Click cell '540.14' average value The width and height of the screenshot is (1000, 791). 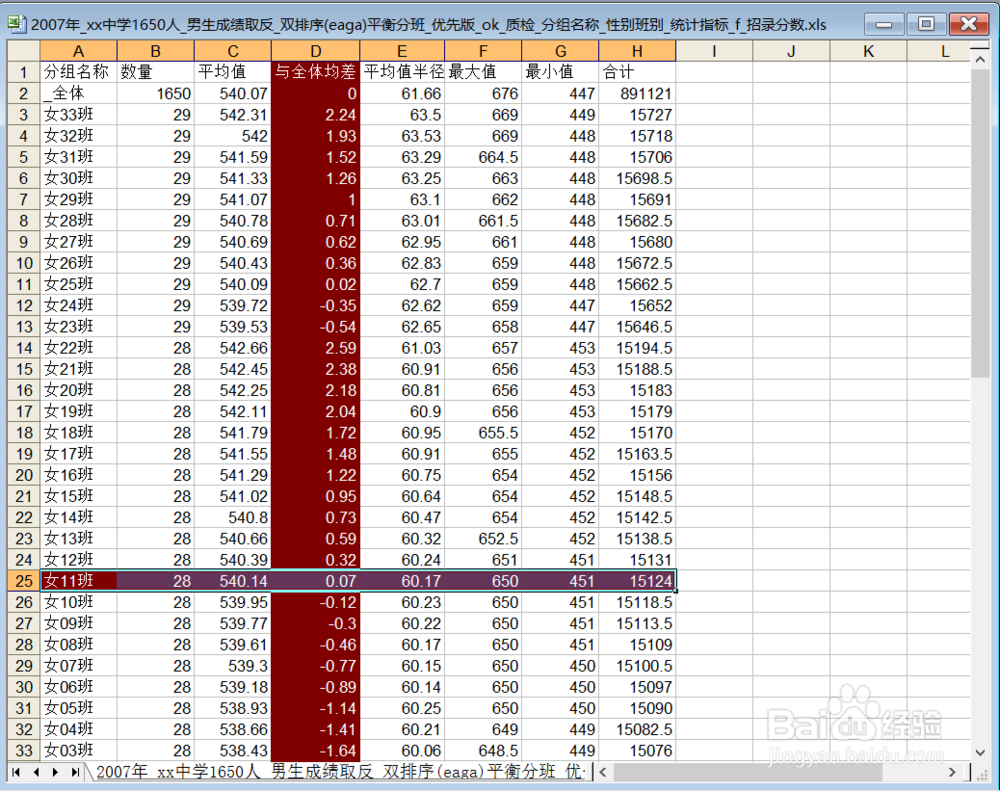point(233,580)
